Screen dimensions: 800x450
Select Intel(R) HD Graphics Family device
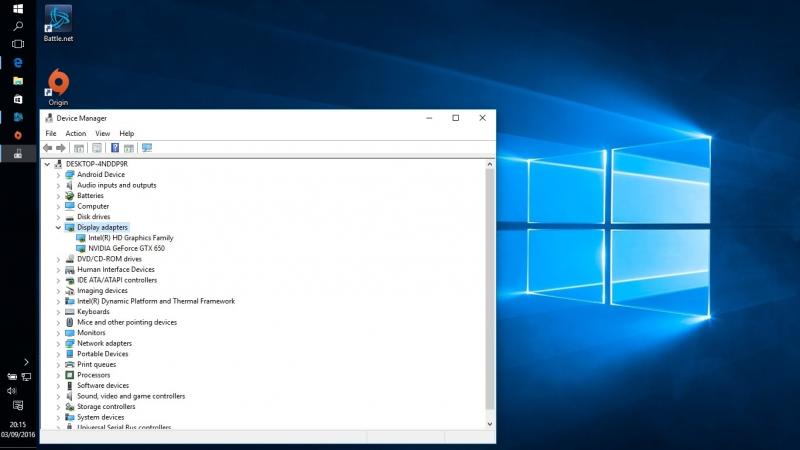coord(130,238)
